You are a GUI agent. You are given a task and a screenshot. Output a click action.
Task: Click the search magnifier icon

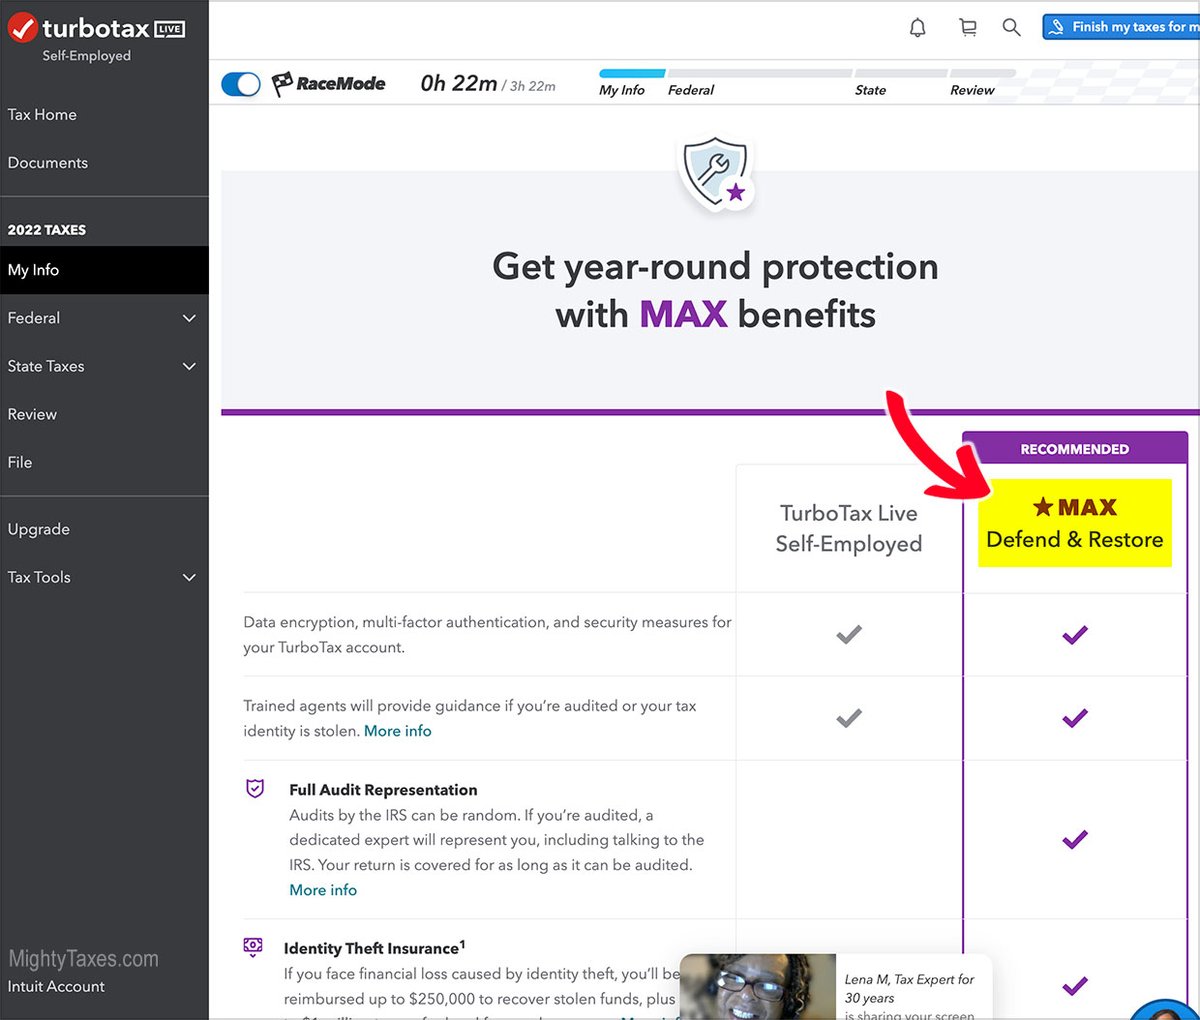(1011, 27)
